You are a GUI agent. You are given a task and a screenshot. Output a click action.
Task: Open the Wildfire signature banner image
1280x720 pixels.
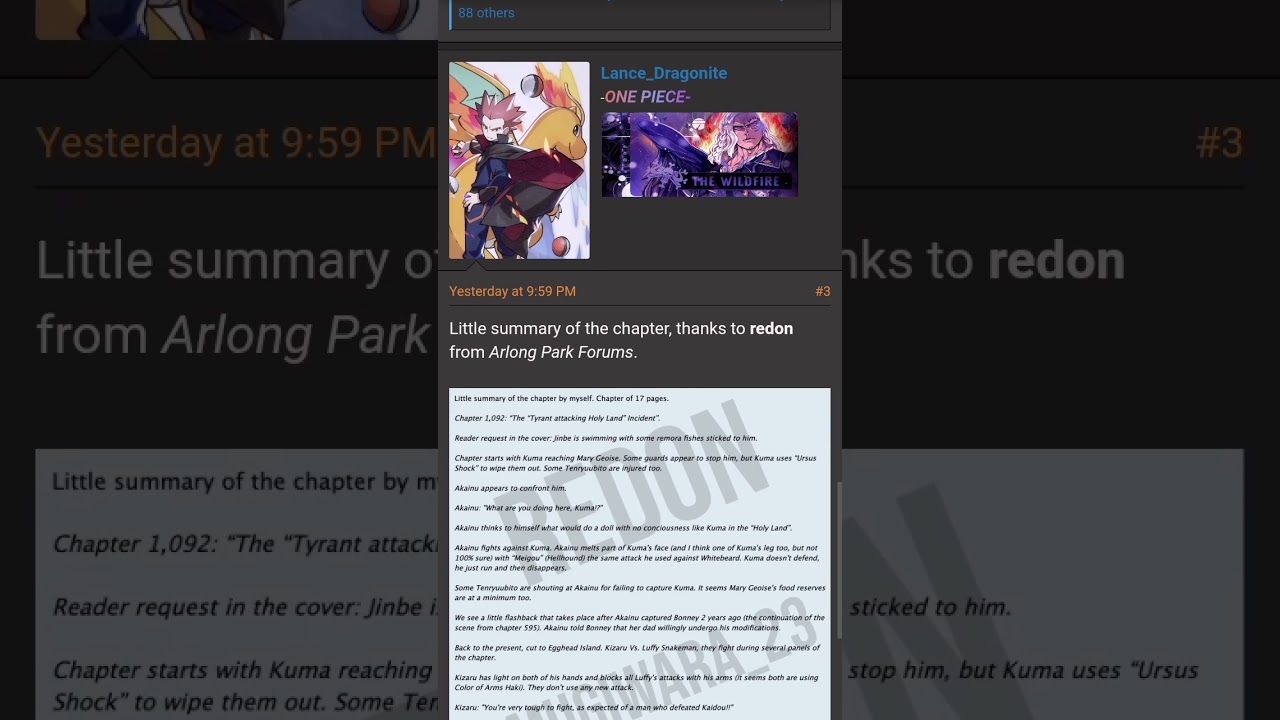[699, 154]
